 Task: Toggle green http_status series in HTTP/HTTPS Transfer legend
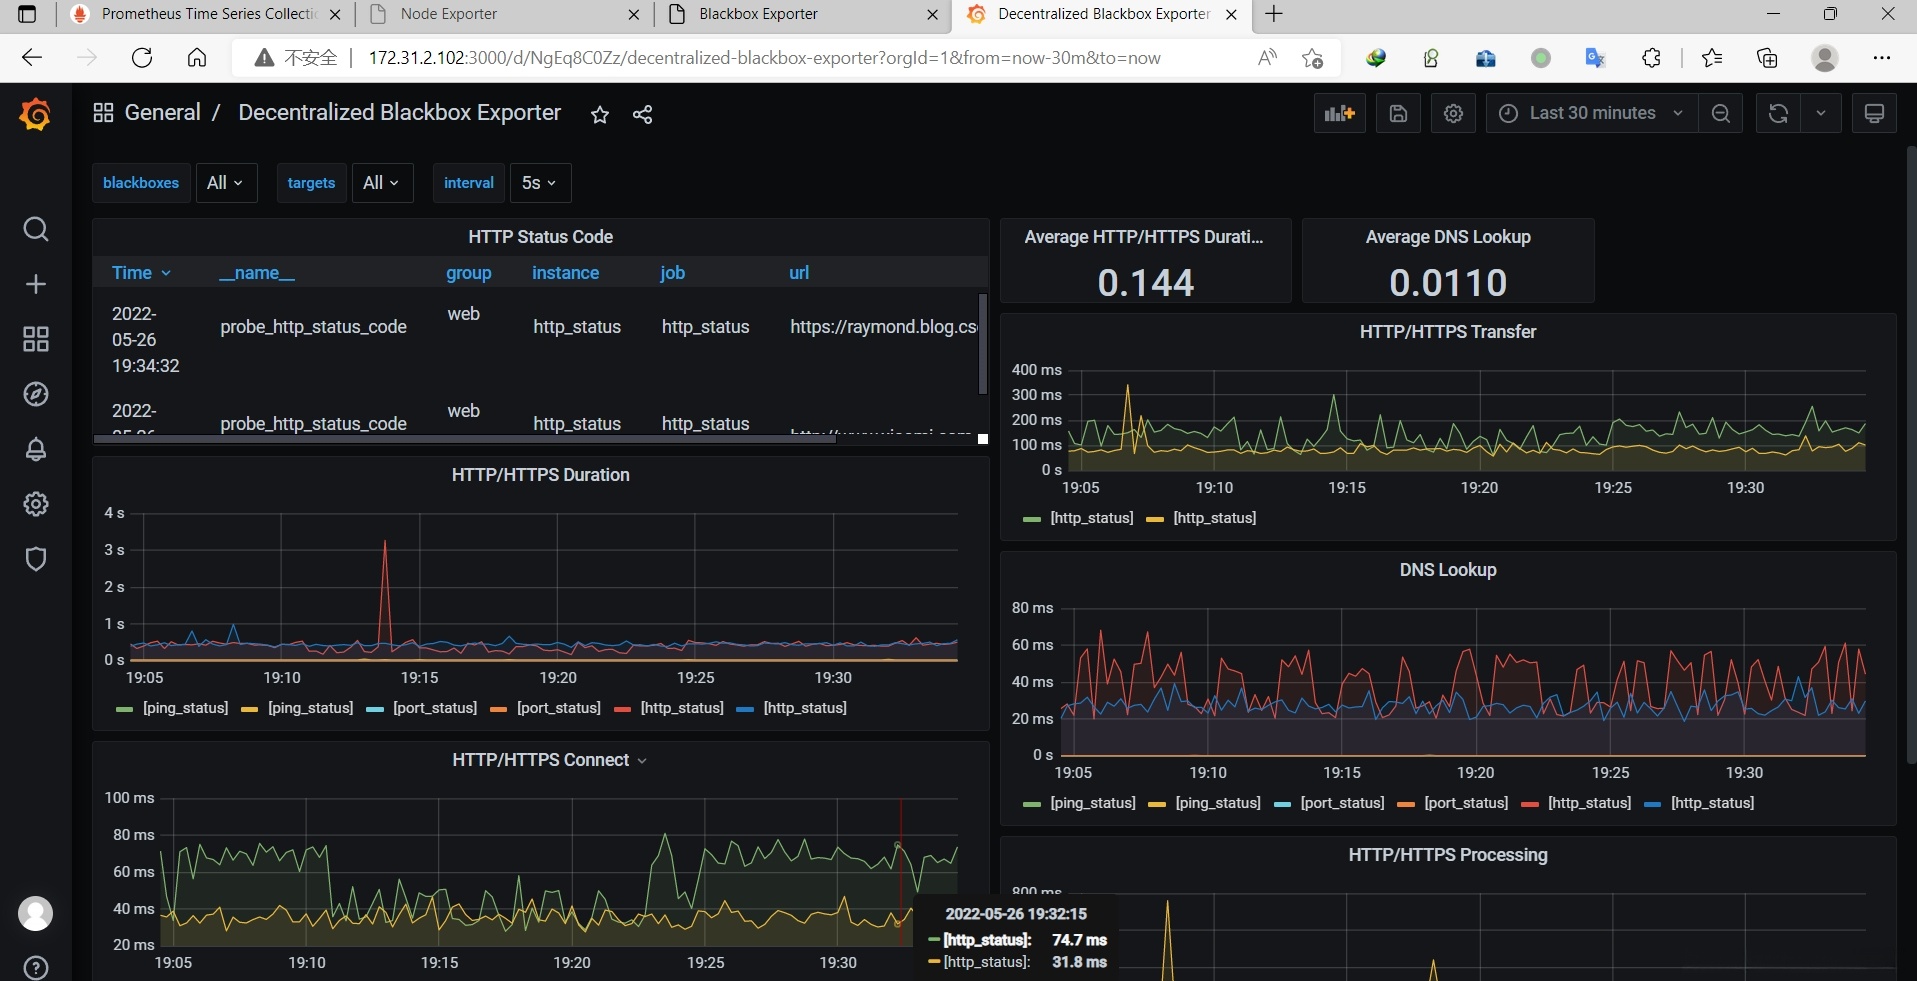(1090, 518)
